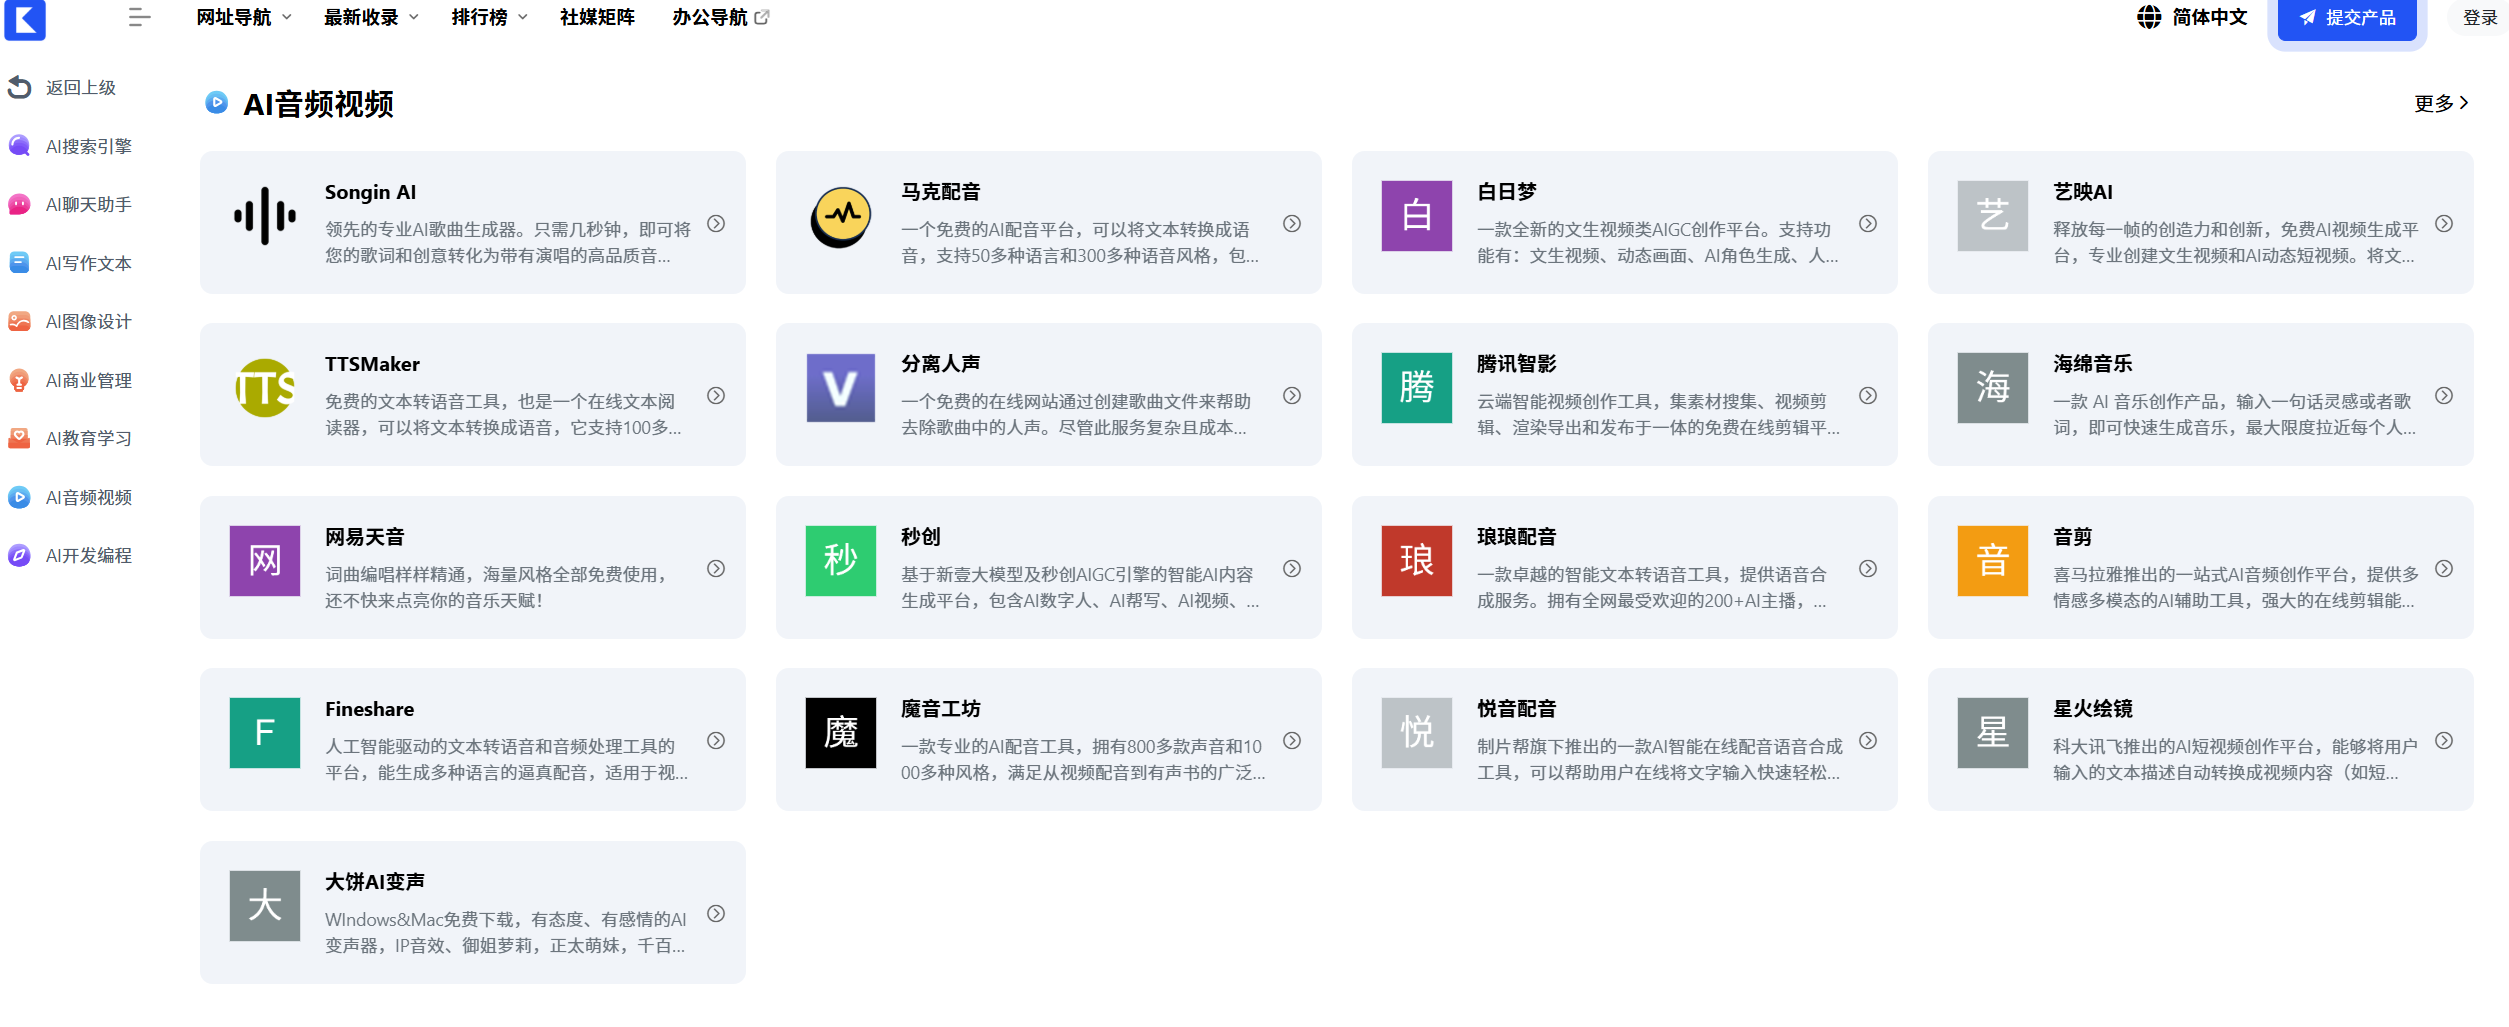Viewport: 2509px width, 1027px height.
Task: Click the orange 音 icon of 音剪
Action: tap(1993, 561)
